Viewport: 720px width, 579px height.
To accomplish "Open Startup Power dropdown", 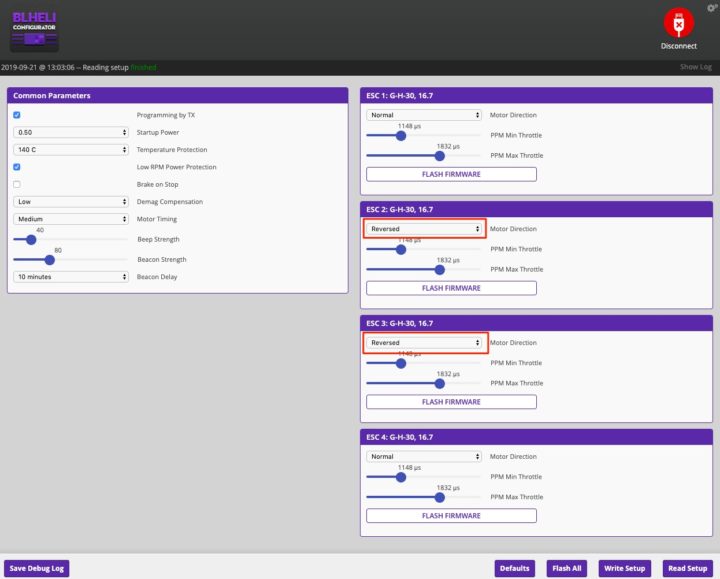I will 70,132.
